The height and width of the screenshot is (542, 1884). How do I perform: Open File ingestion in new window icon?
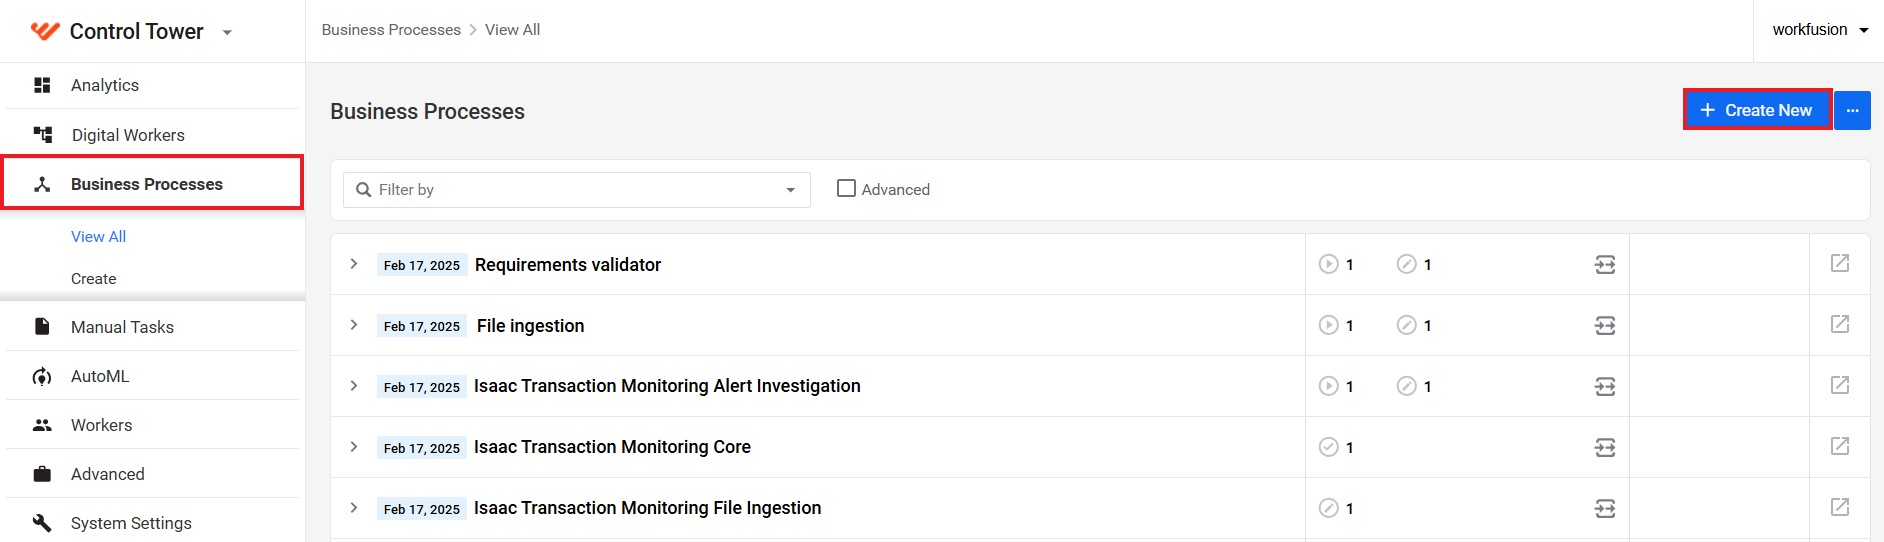click(1839, 324)
